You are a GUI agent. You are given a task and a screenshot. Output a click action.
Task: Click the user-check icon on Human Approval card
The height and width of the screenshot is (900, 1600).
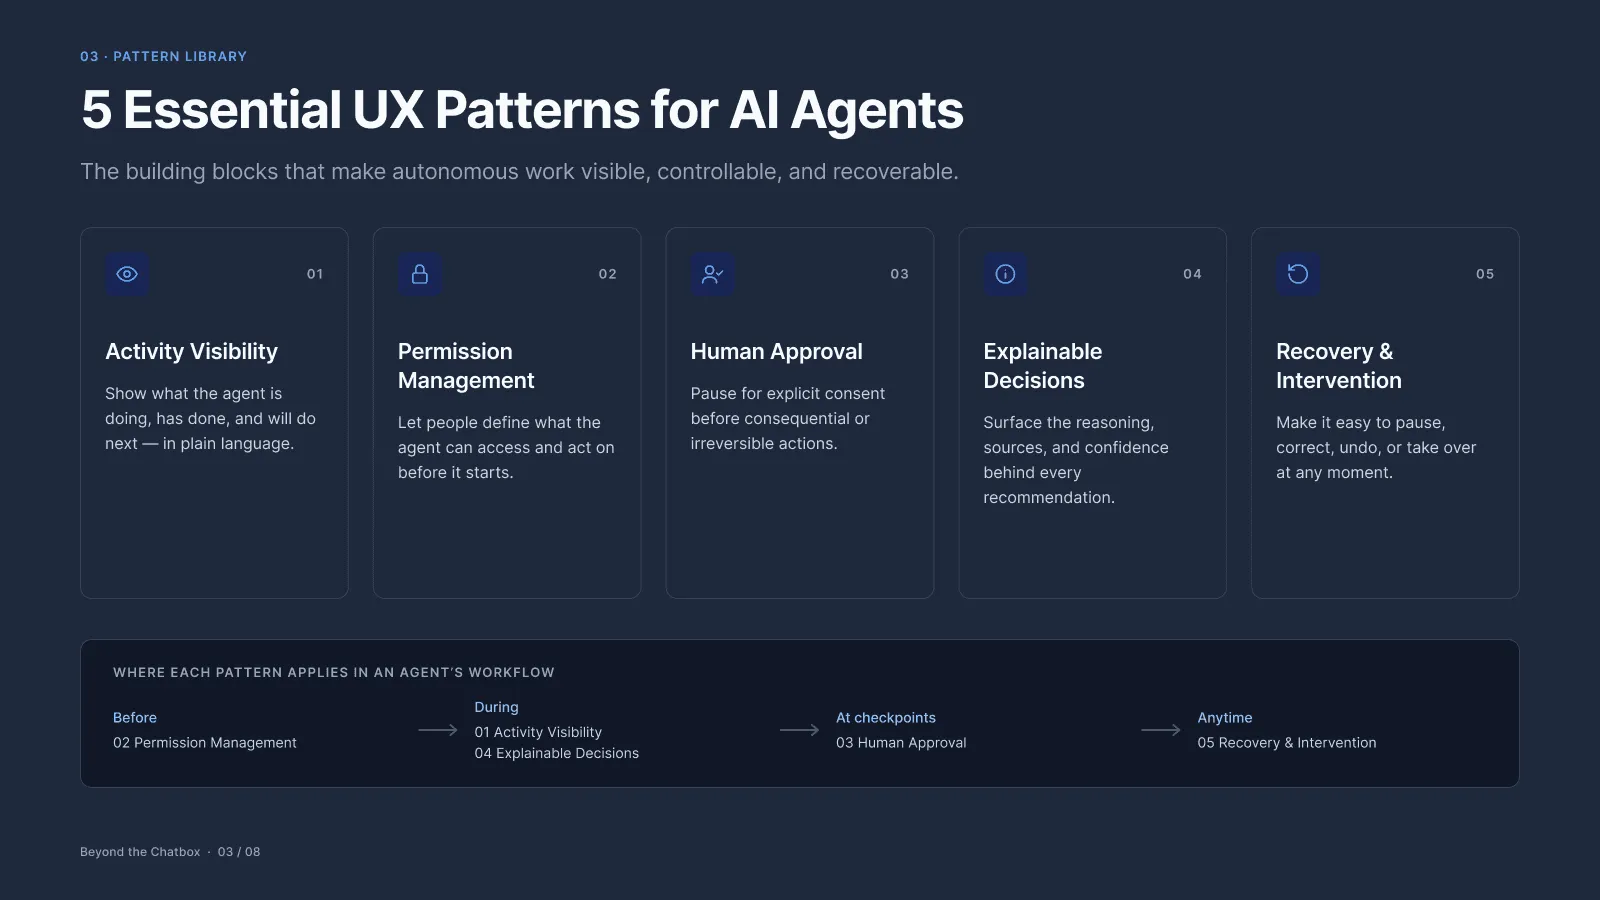point(713,274)
